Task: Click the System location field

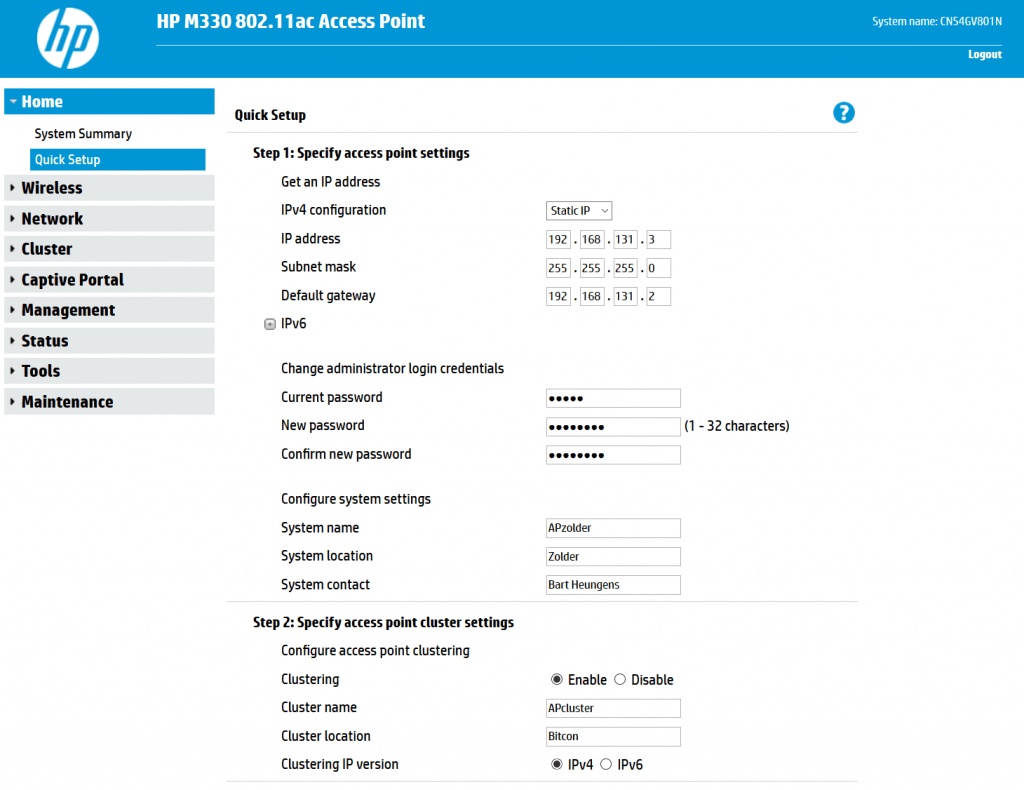Action: click(x=613, y=557)
